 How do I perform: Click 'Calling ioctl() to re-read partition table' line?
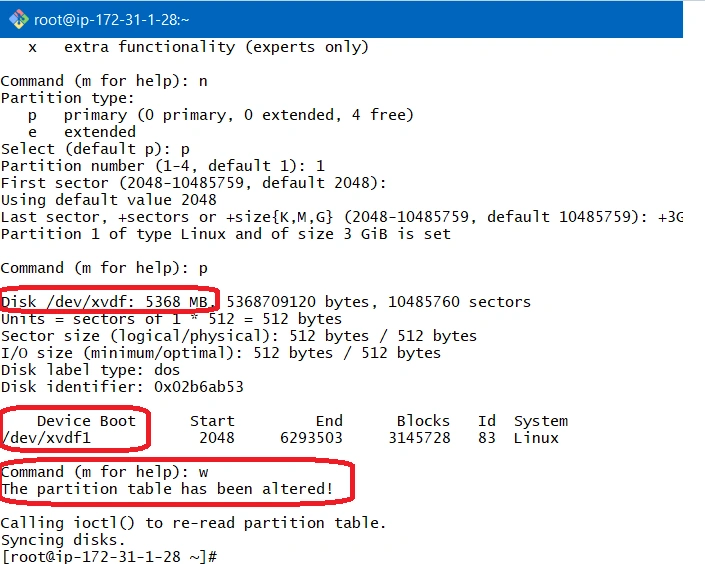[193, 523]
